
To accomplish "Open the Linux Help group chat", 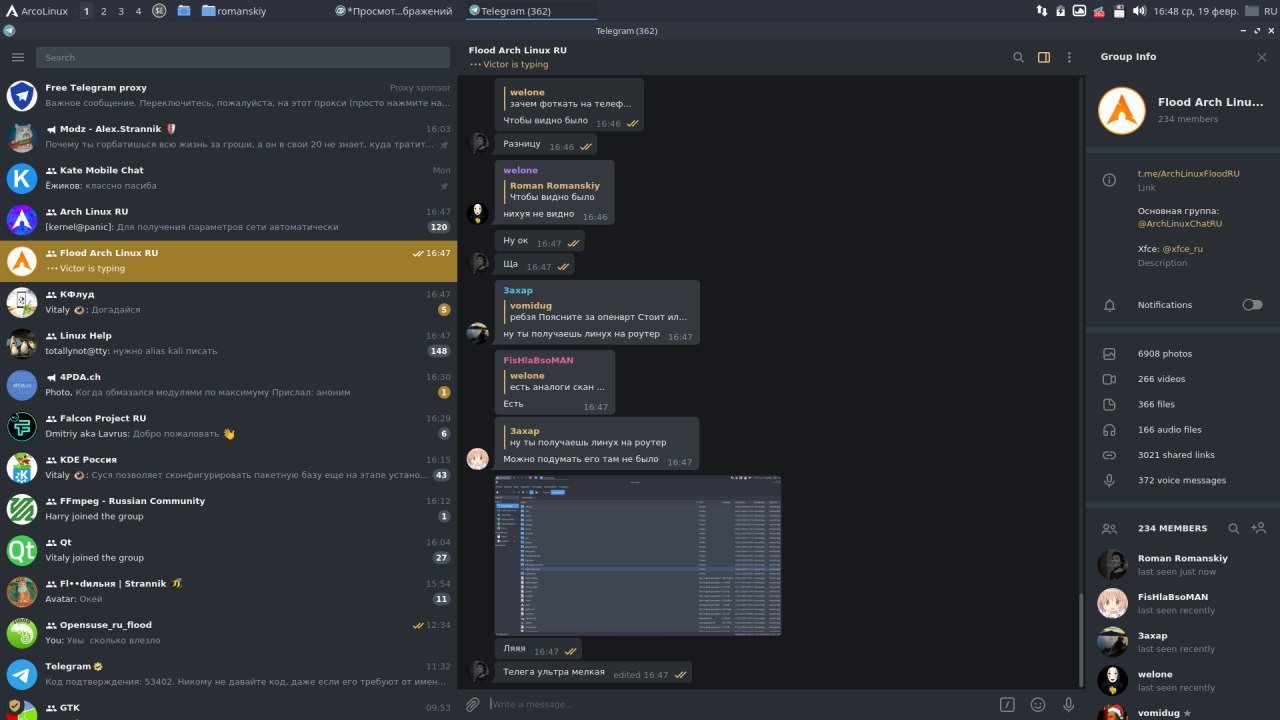I will pyautogui.click(x=228, y=343).
